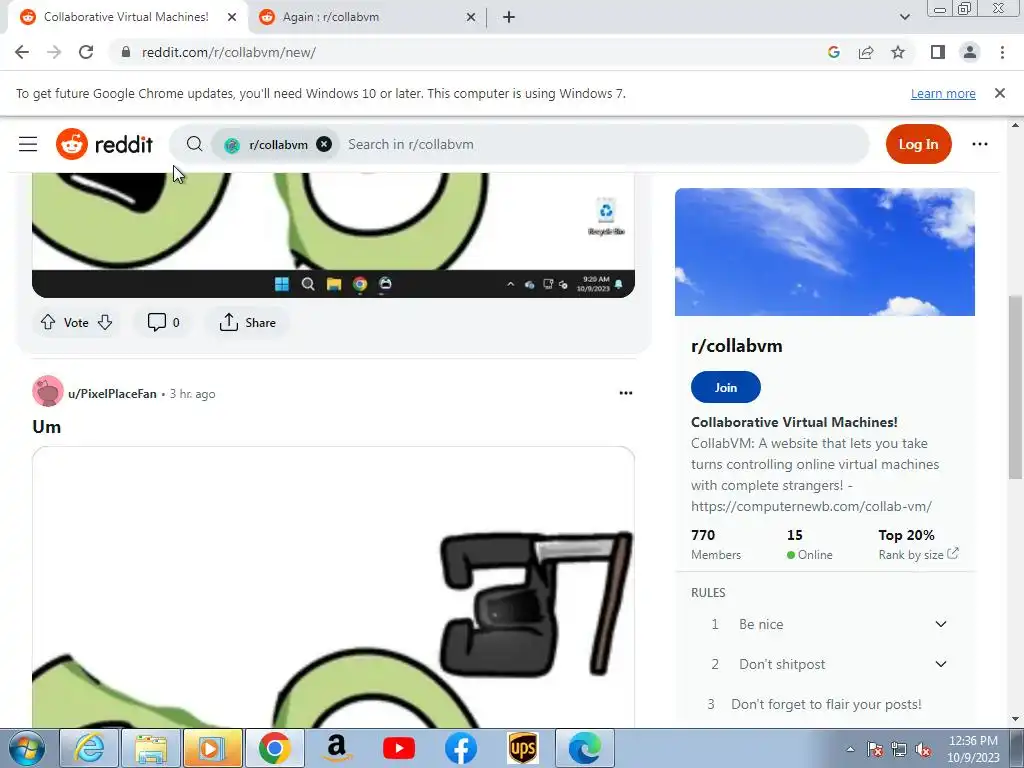Open YouTube taskbar shortcut
Screen dimensions: 1024x768
tap(399, 748)
